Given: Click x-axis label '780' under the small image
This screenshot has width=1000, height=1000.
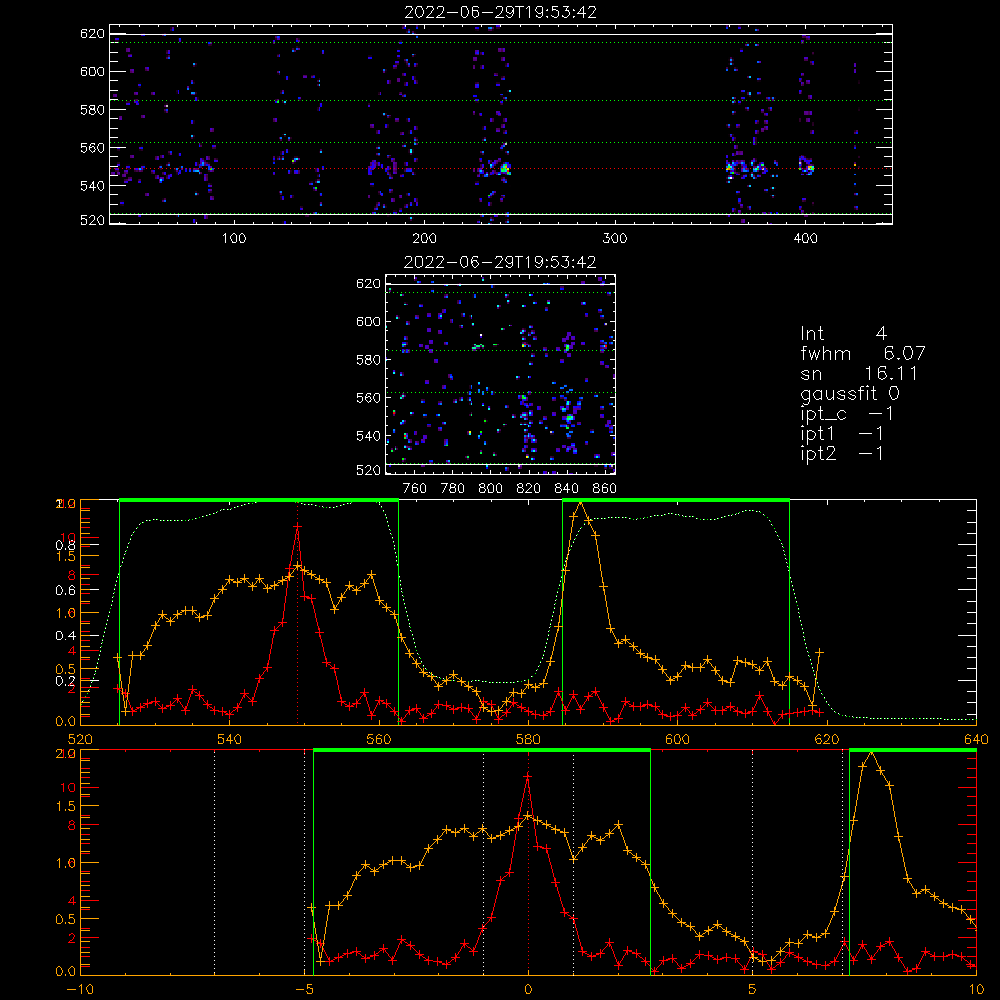Looking at the screenshot, I should coord(453,489).
